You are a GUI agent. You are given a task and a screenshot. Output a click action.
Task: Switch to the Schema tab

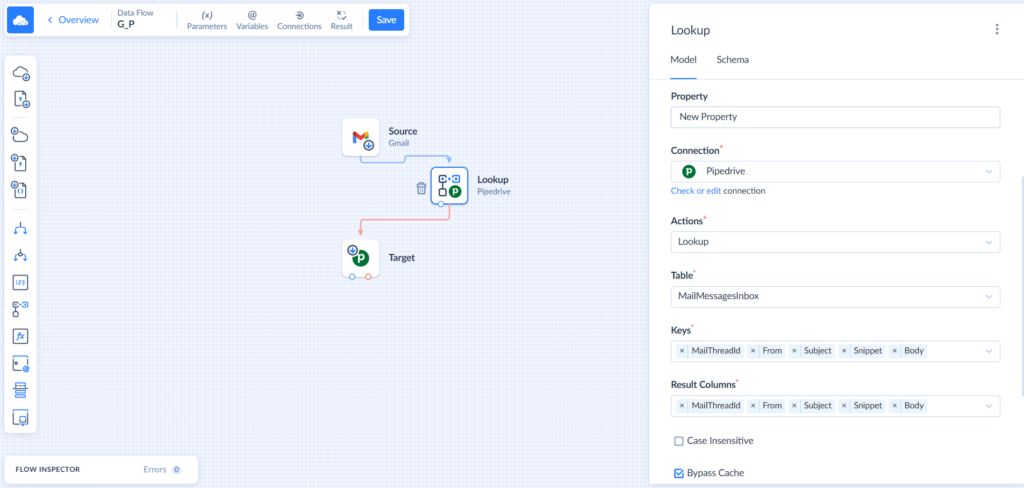pos(733,59)
